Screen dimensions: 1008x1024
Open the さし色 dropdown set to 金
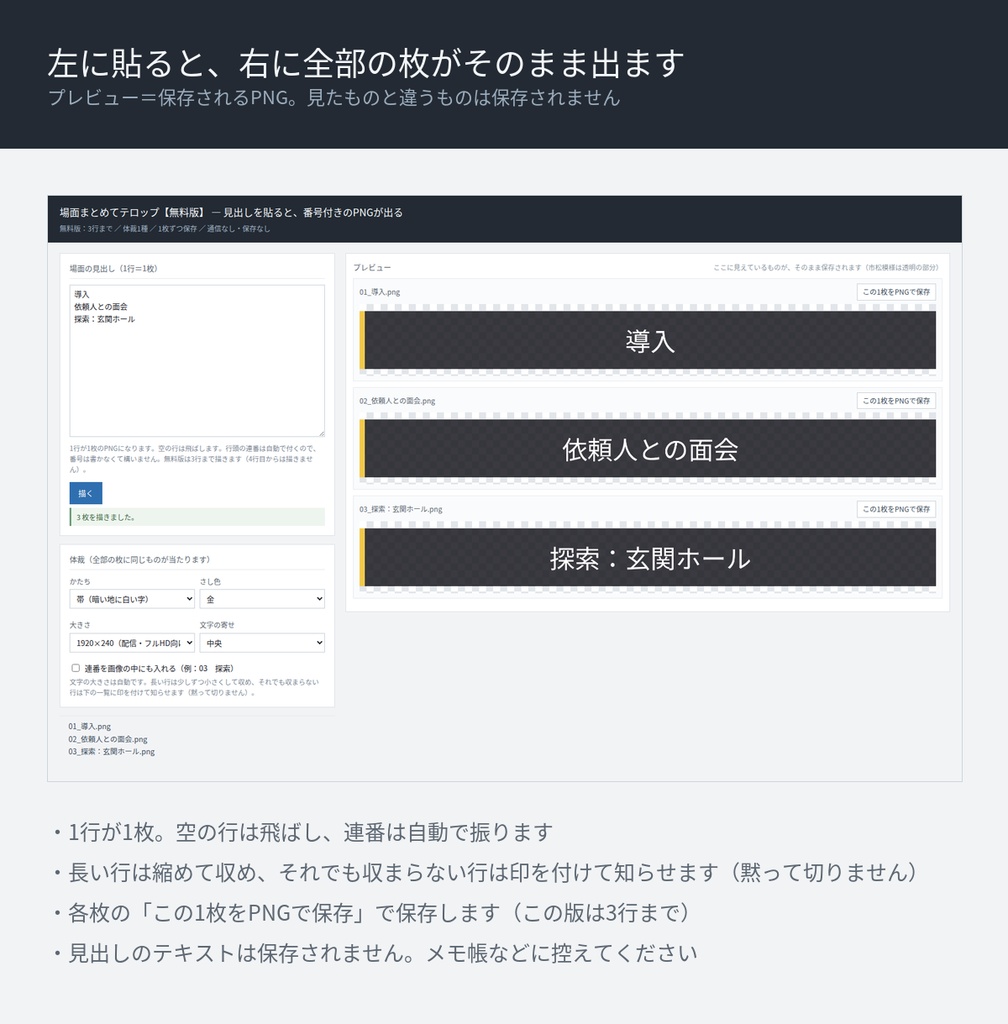[262, 599]
